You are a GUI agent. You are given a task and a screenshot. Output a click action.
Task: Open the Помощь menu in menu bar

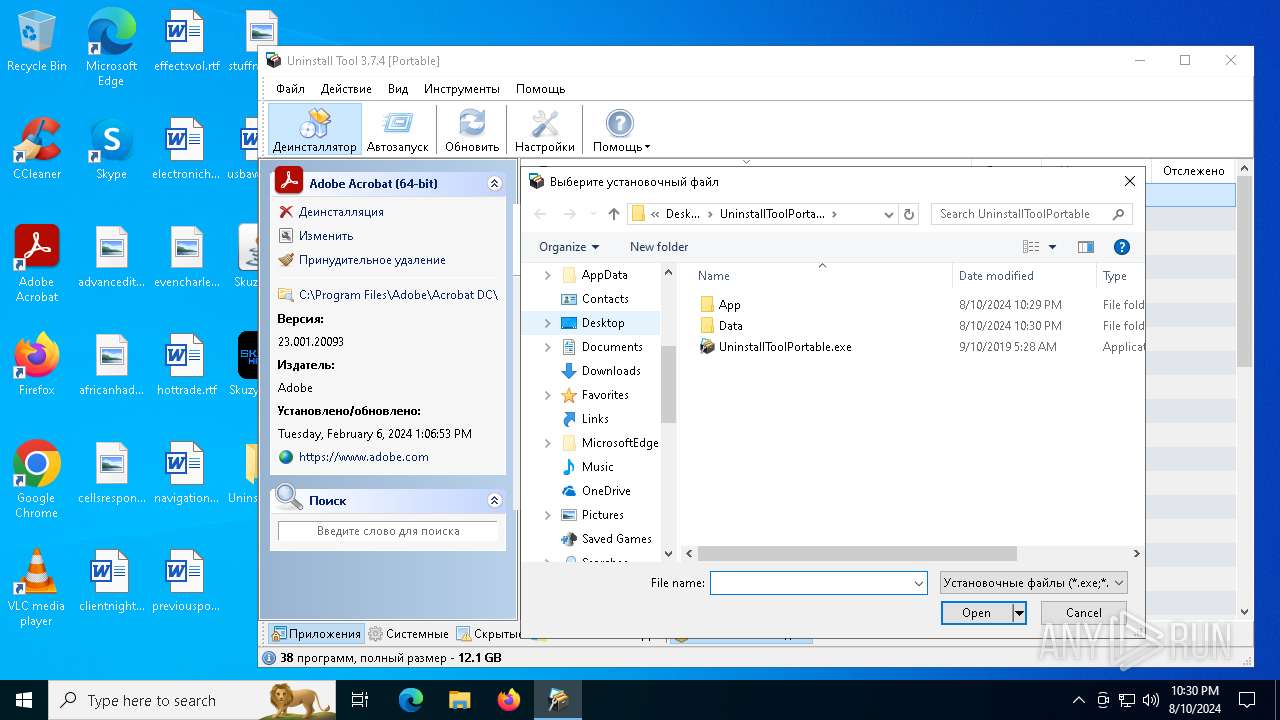540,89
